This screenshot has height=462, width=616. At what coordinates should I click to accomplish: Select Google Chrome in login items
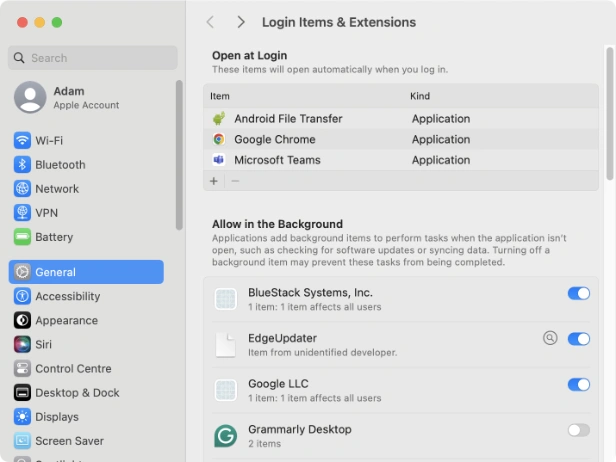pos(274,140)
